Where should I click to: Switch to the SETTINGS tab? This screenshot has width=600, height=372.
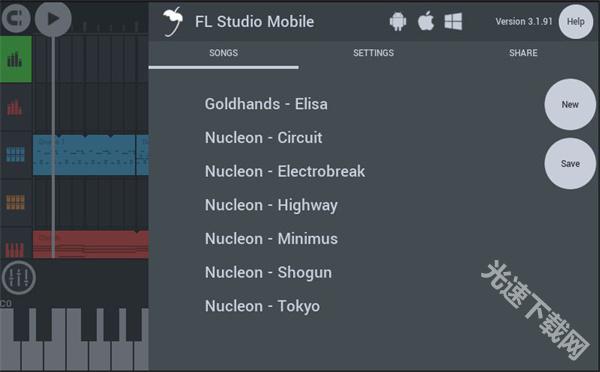click(x=373, y=53)
